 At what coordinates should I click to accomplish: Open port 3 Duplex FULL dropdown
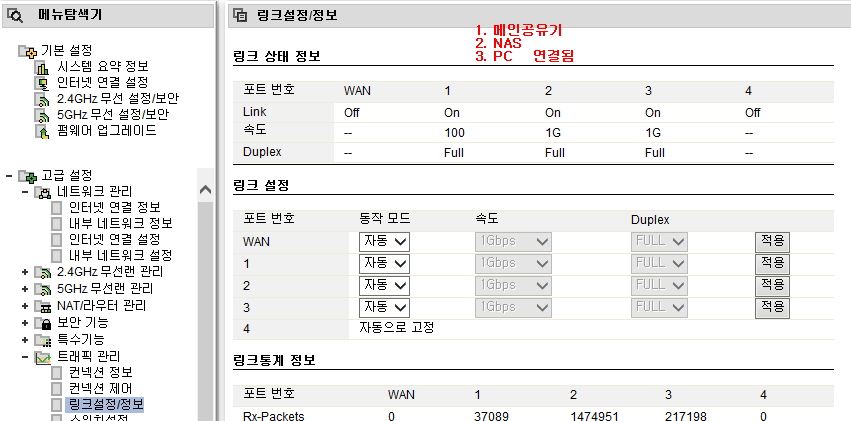coord(659,308)
